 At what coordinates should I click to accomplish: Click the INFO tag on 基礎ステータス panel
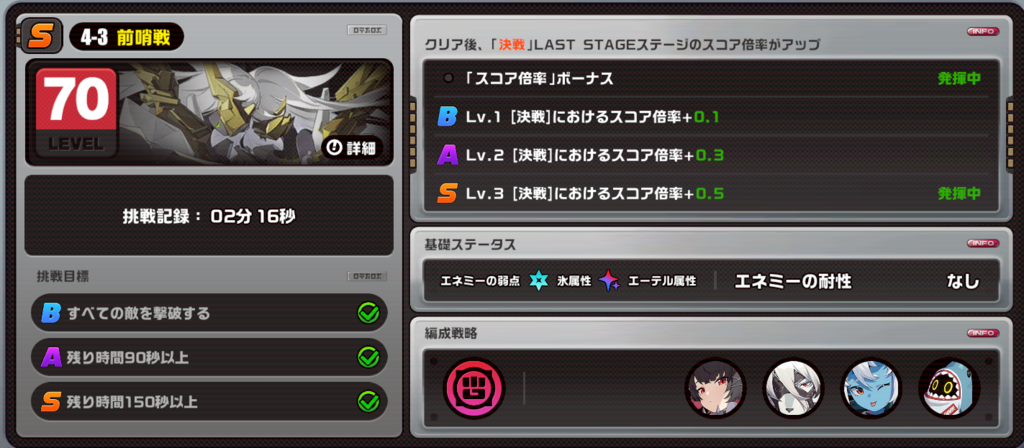[982, 243]
